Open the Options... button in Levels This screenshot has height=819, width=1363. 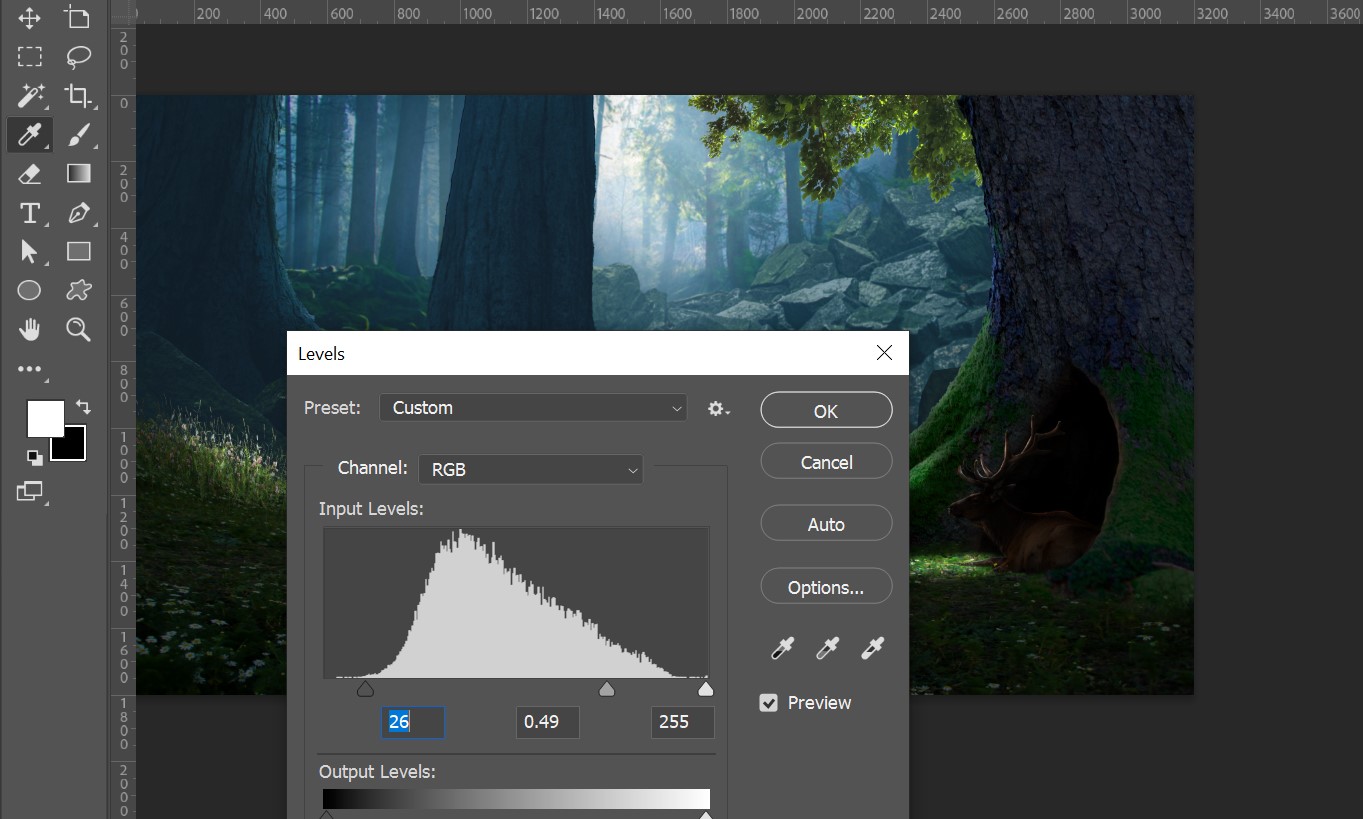pos(826,587)
